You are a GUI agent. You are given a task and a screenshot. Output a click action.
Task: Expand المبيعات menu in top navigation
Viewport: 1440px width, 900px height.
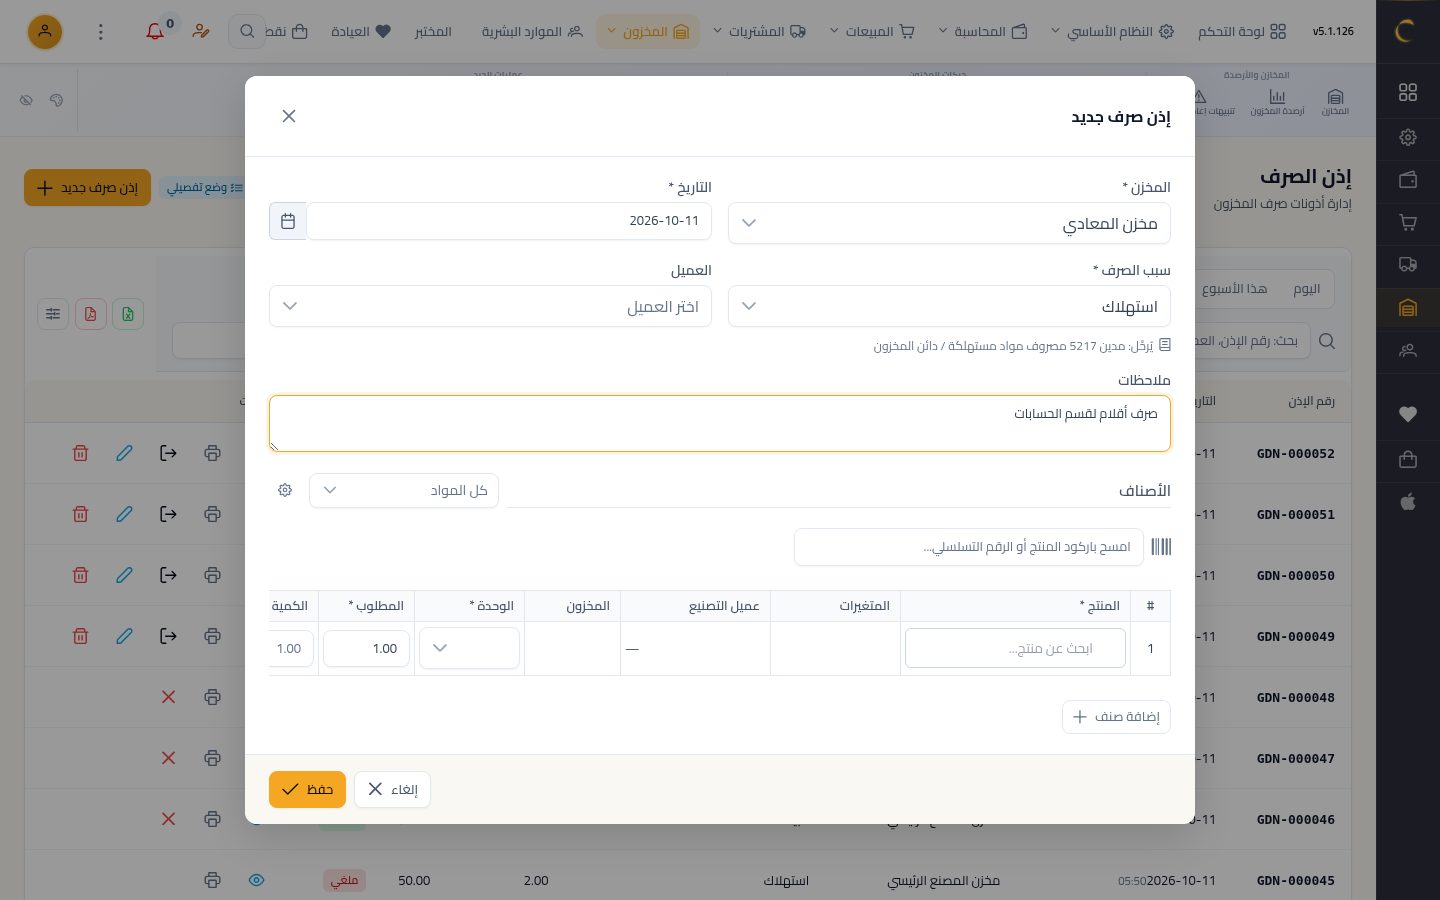(x=872, y=32)
